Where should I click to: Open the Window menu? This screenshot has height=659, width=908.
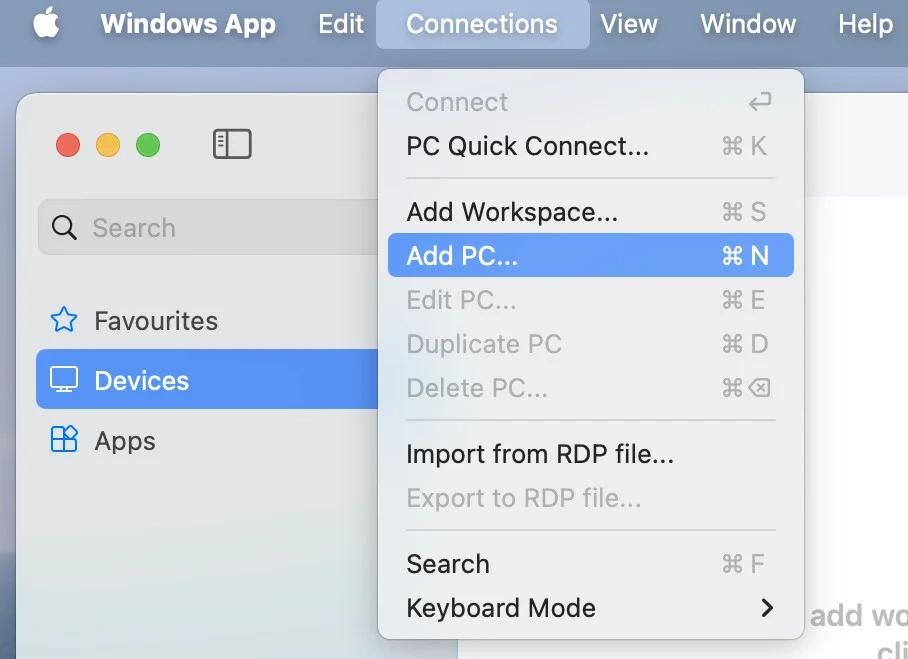[x=748, y=24]
